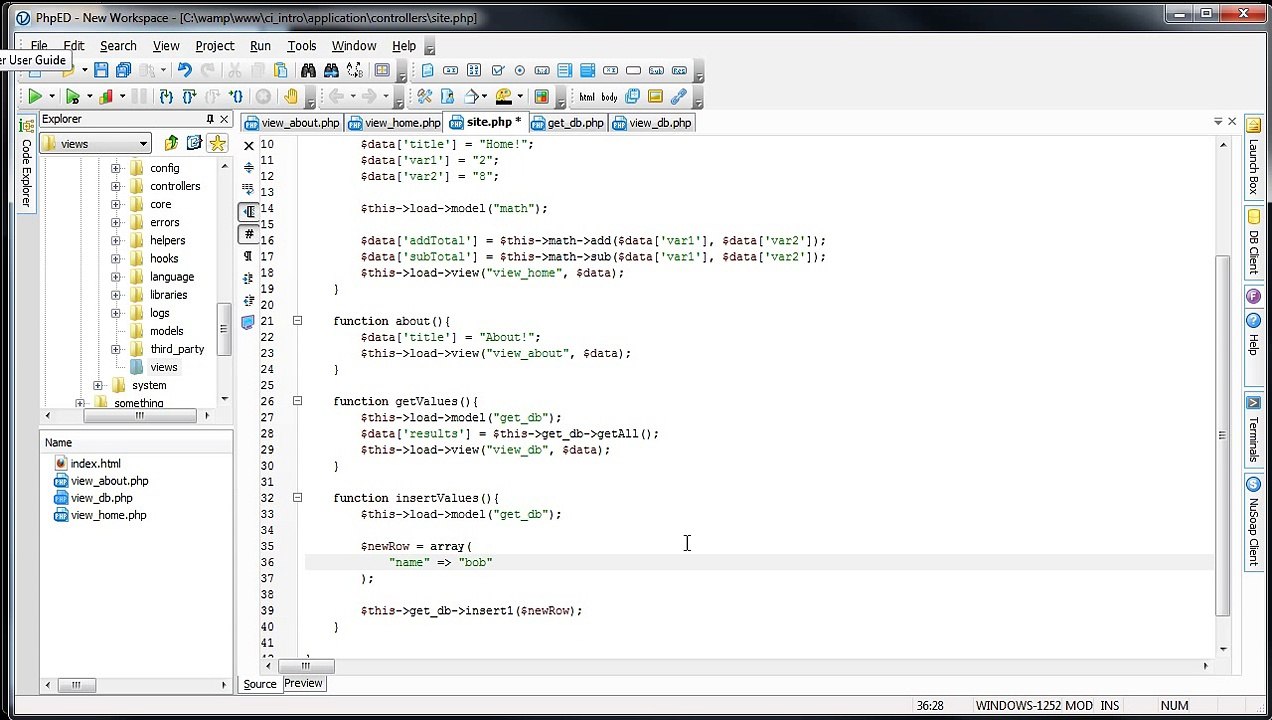Collapse the insertValues() function fold marker
Viewport: 1272px width, 720px height.
point(297,498)
